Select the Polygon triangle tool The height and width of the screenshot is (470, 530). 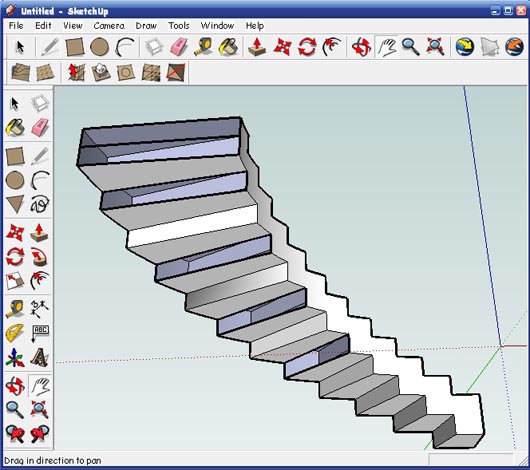(15, 204)
